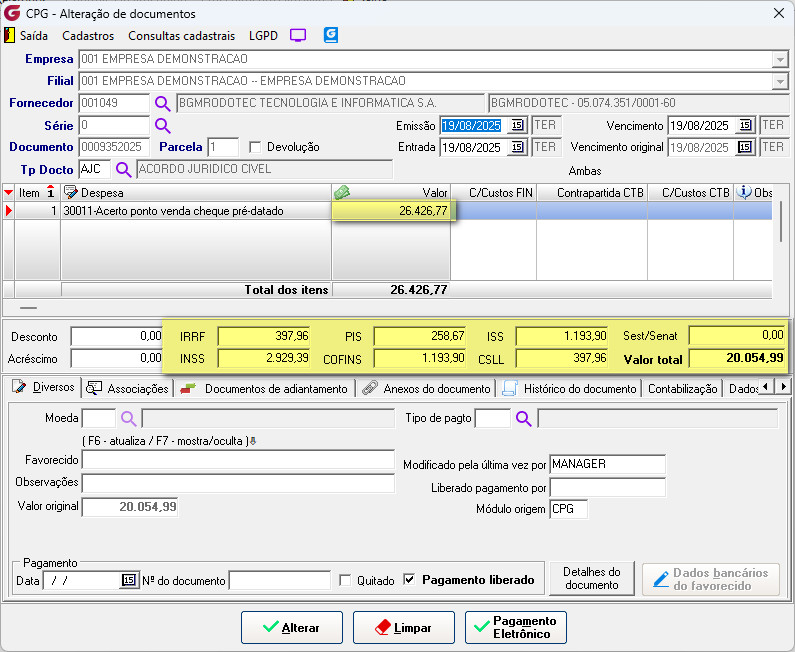The image size is (795, 652).
Task: Click the Série search magnifier icon
Action: 162,125
